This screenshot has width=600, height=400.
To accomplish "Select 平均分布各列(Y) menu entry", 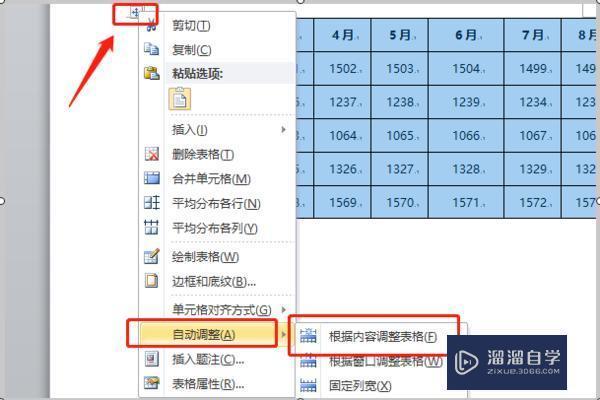I will [x=215, y=228].
